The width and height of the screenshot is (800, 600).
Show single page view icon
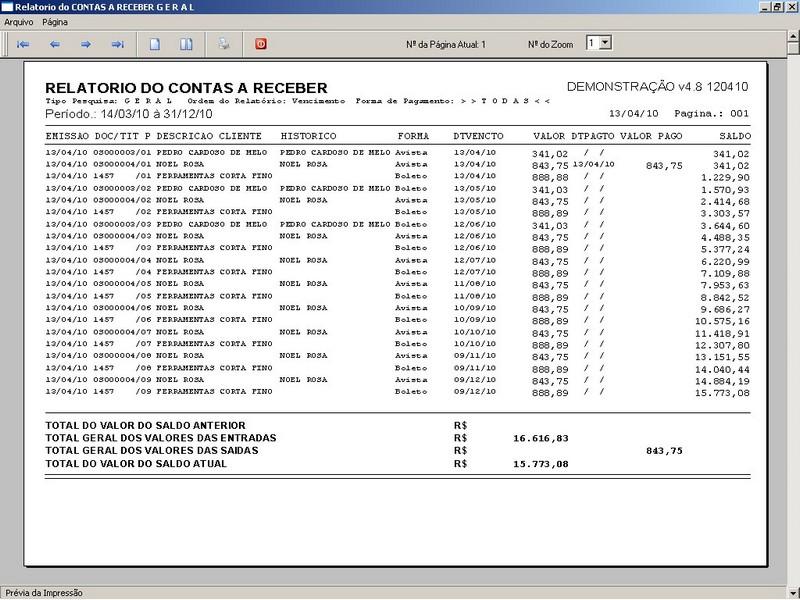pos(155,44)
